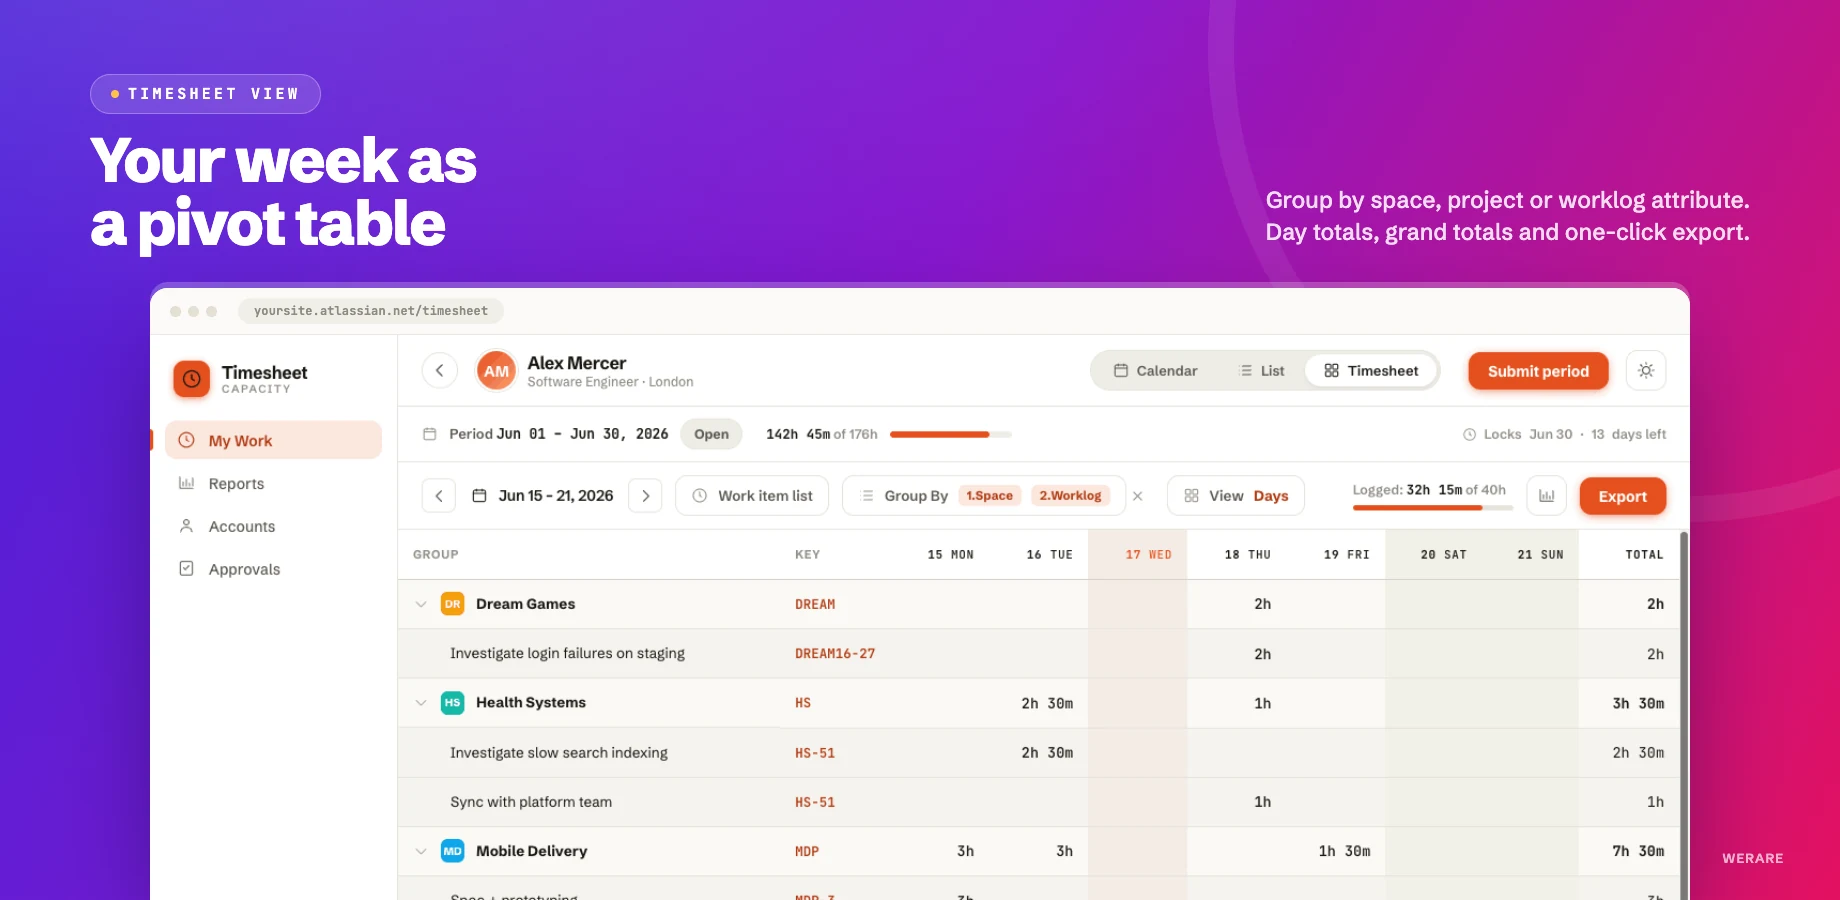Collapse the Health Systems group
This screenshot has height=900, width=1840.
[x=421, y=703]
